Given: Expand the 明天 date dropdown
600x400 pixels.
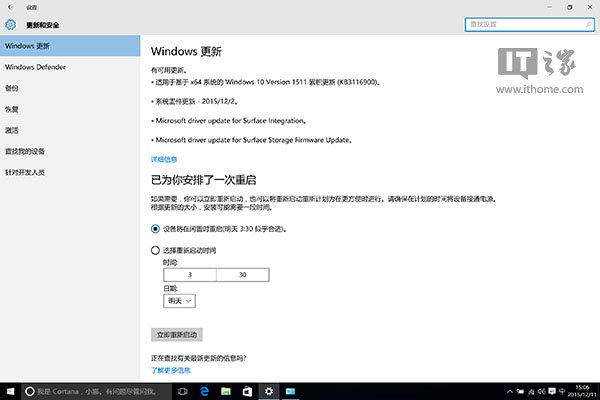Looking at the screenshot, I should (179, 301).
